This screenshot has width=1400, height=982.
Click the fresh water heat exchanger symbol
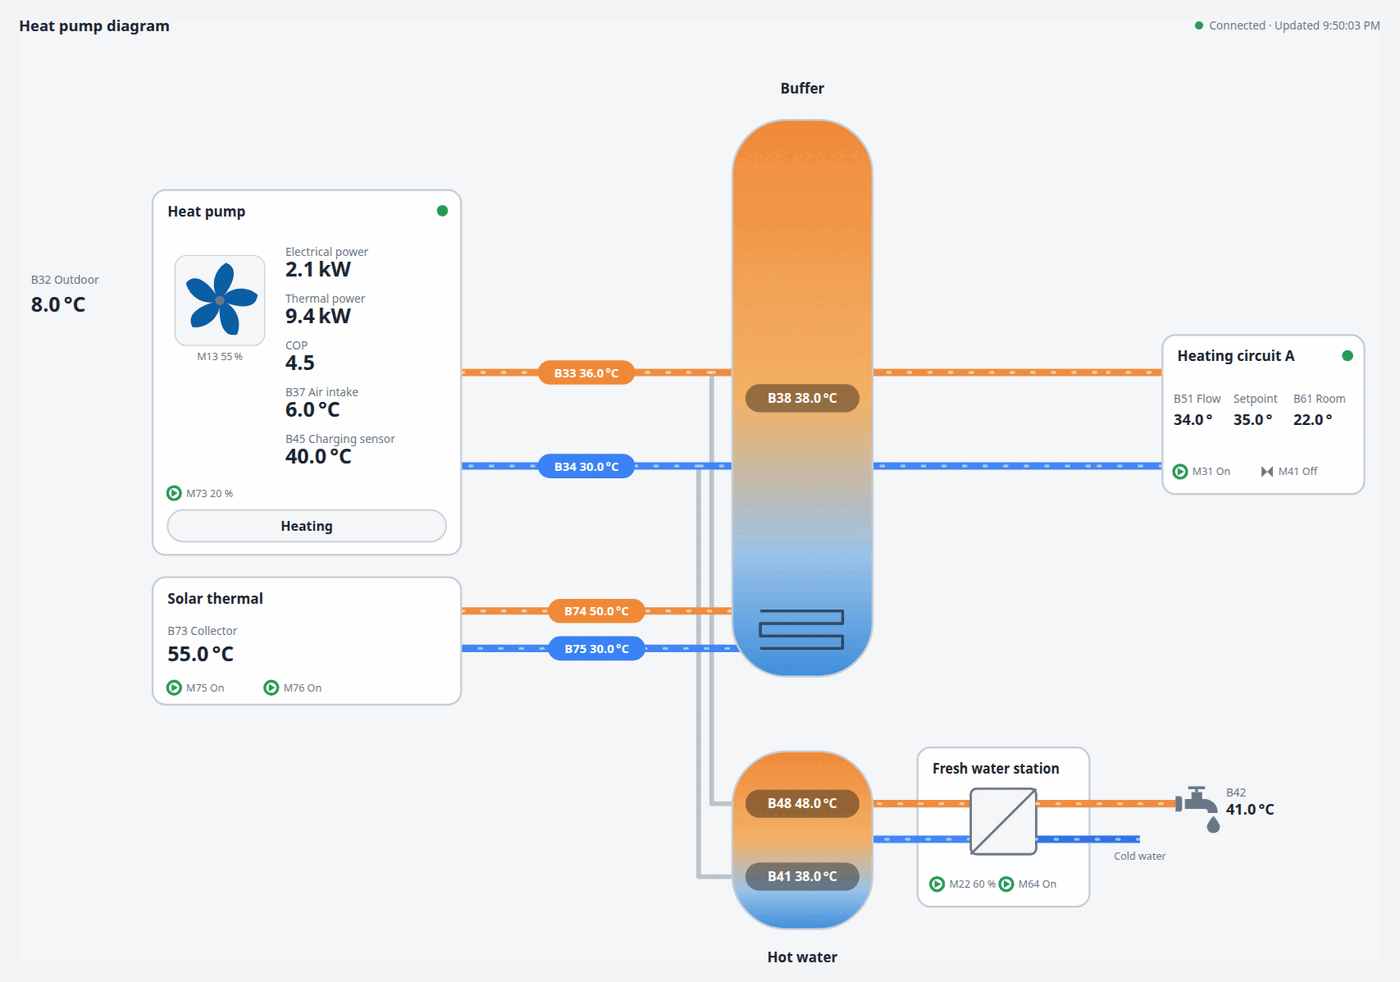tap(1003, 821)
